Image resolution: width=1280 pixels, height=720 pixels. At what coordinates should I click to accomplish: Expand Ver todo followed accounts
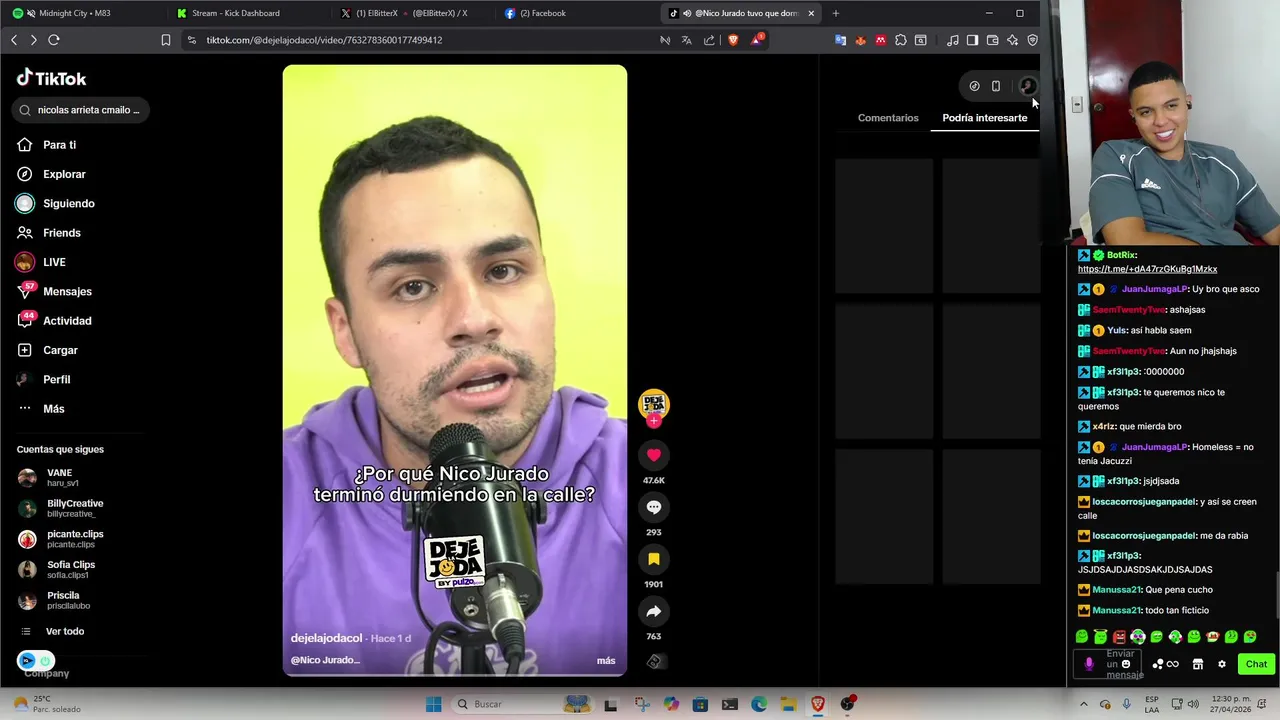click(64, 631)
